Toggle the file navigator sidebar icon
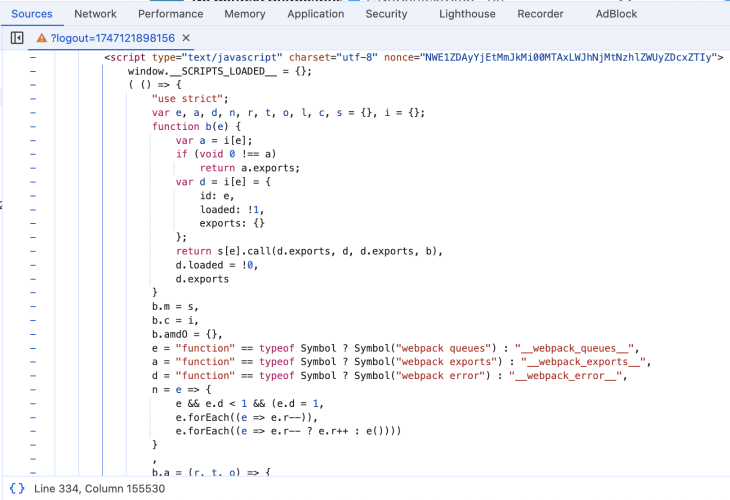 pos(17,37)
